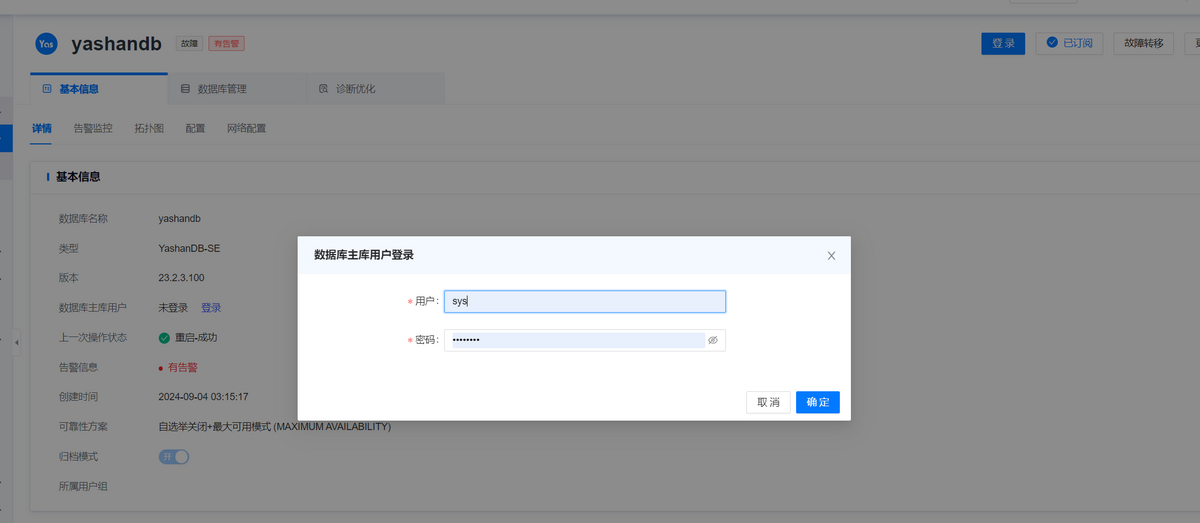1200x523 pixels.
Task: Toggle the 归档模式 switch
Action: [x=174, y=457]
